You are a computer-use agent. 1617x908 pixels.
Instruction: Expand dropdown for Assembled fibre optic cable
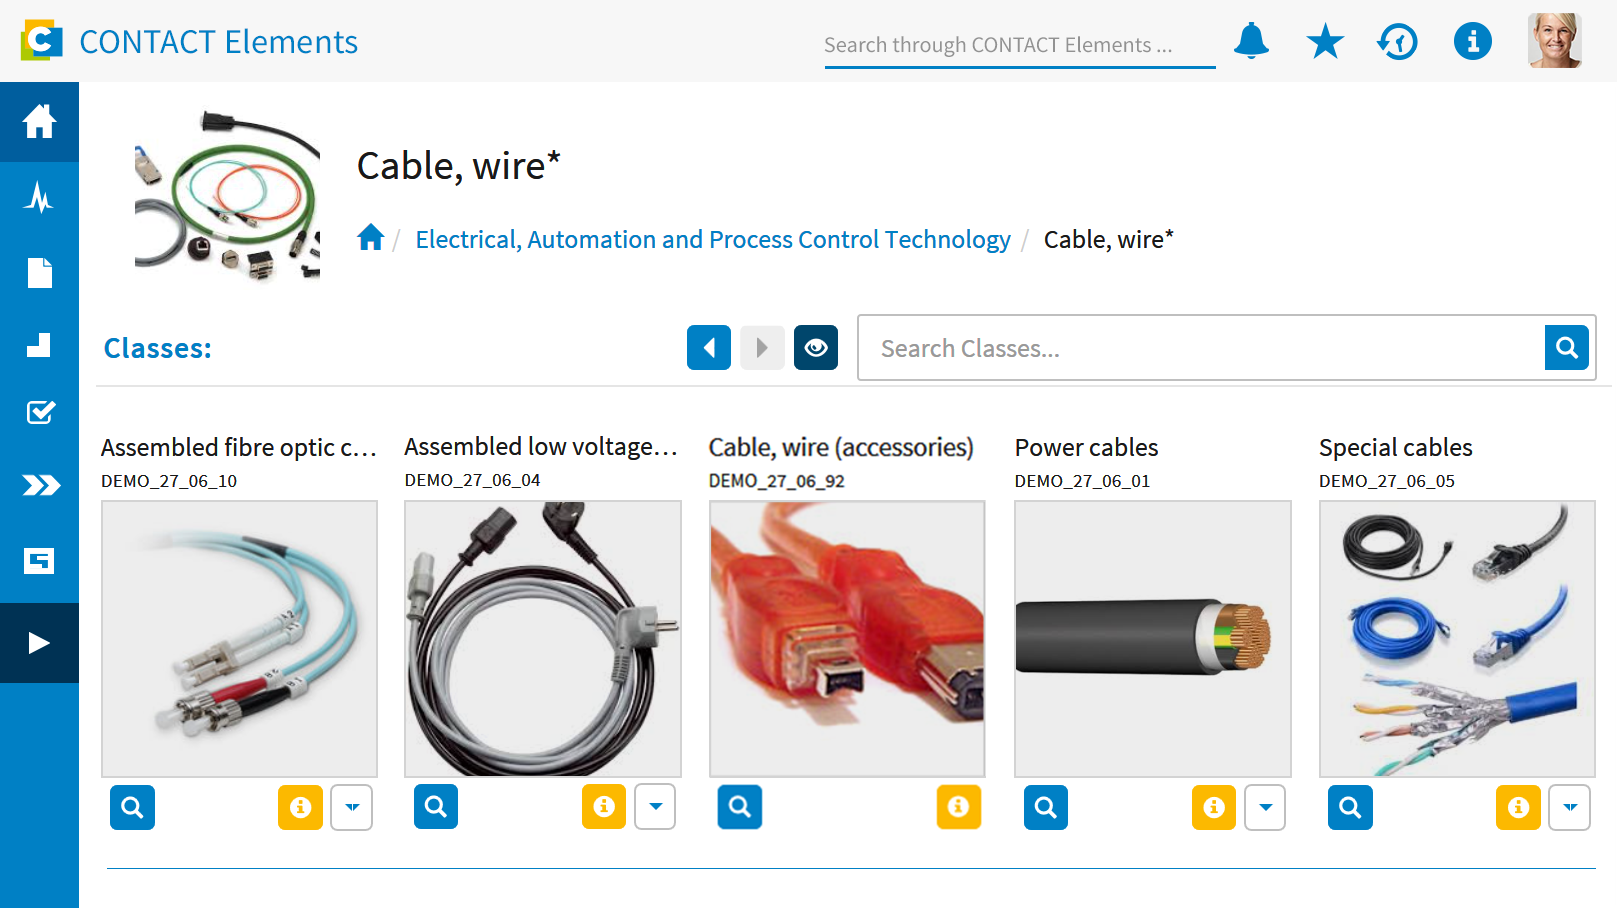tap(352, 807)
